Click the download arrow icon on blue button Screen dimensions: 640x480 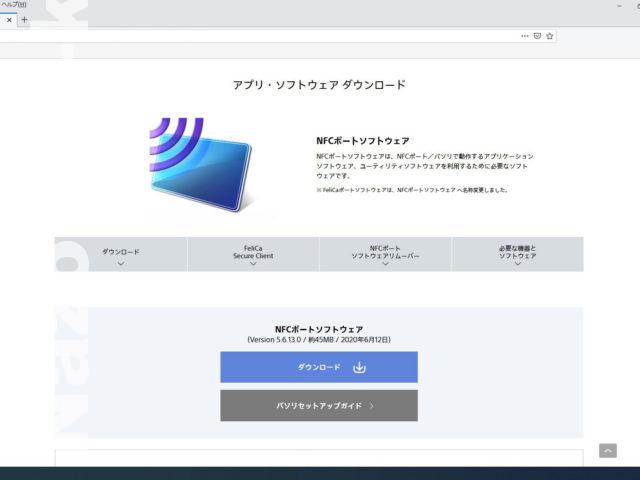point(359,367)
